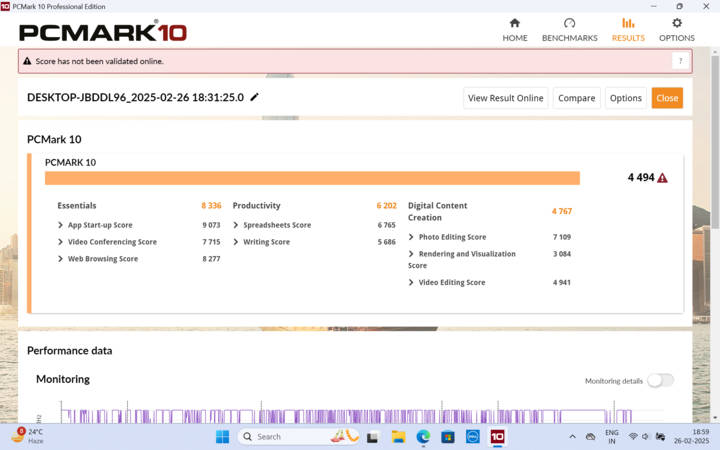Open the weather widget showing 24°C
This screenshot has width=720, height=450.
click(x=28, y=436)
